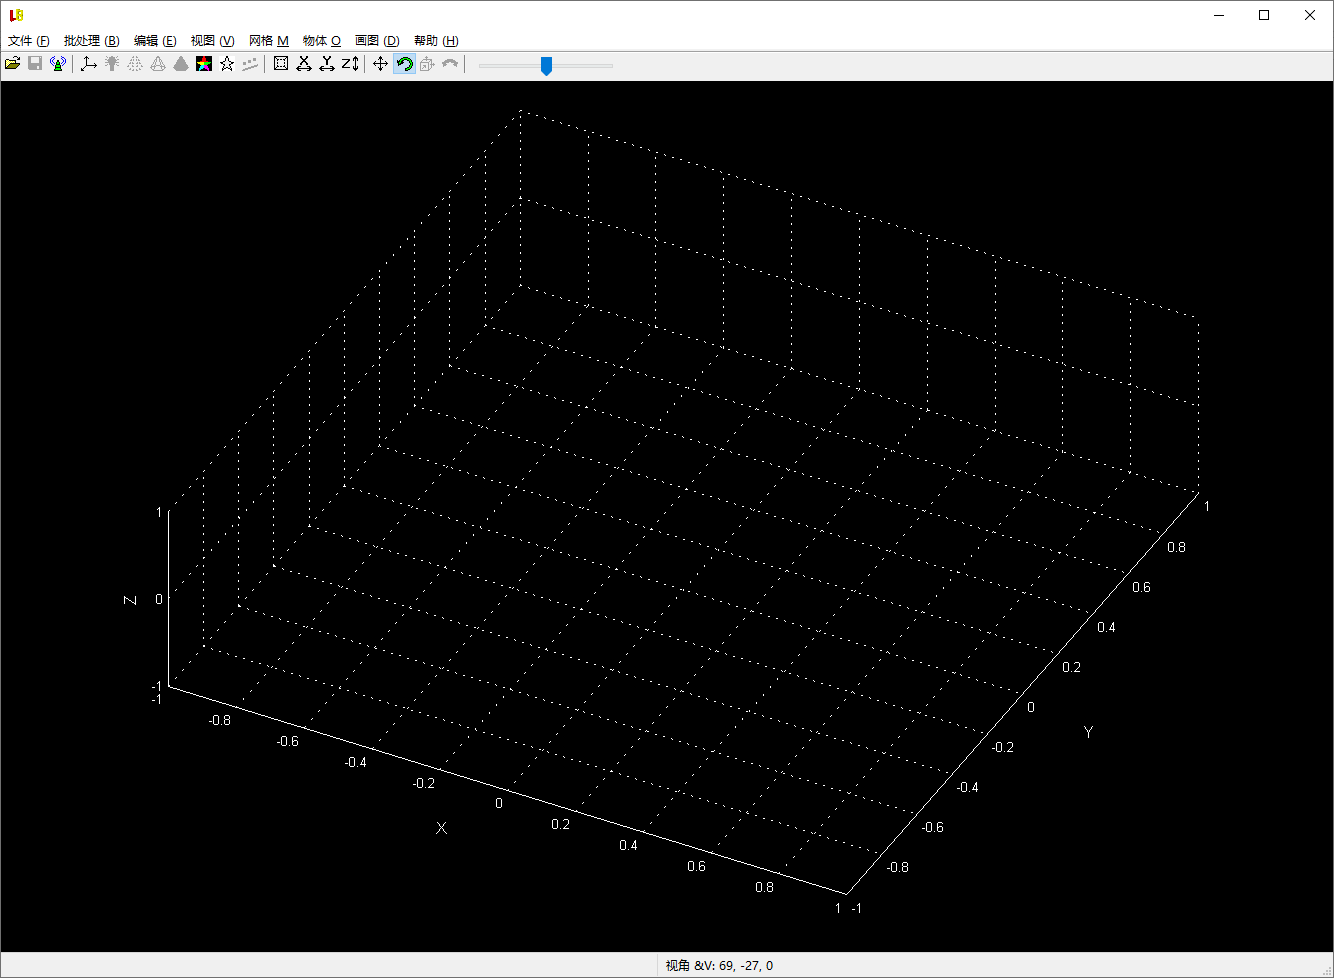The image size is (1334, 978).
Task: Click the application icon in title bar
Action: pos(16,15)
